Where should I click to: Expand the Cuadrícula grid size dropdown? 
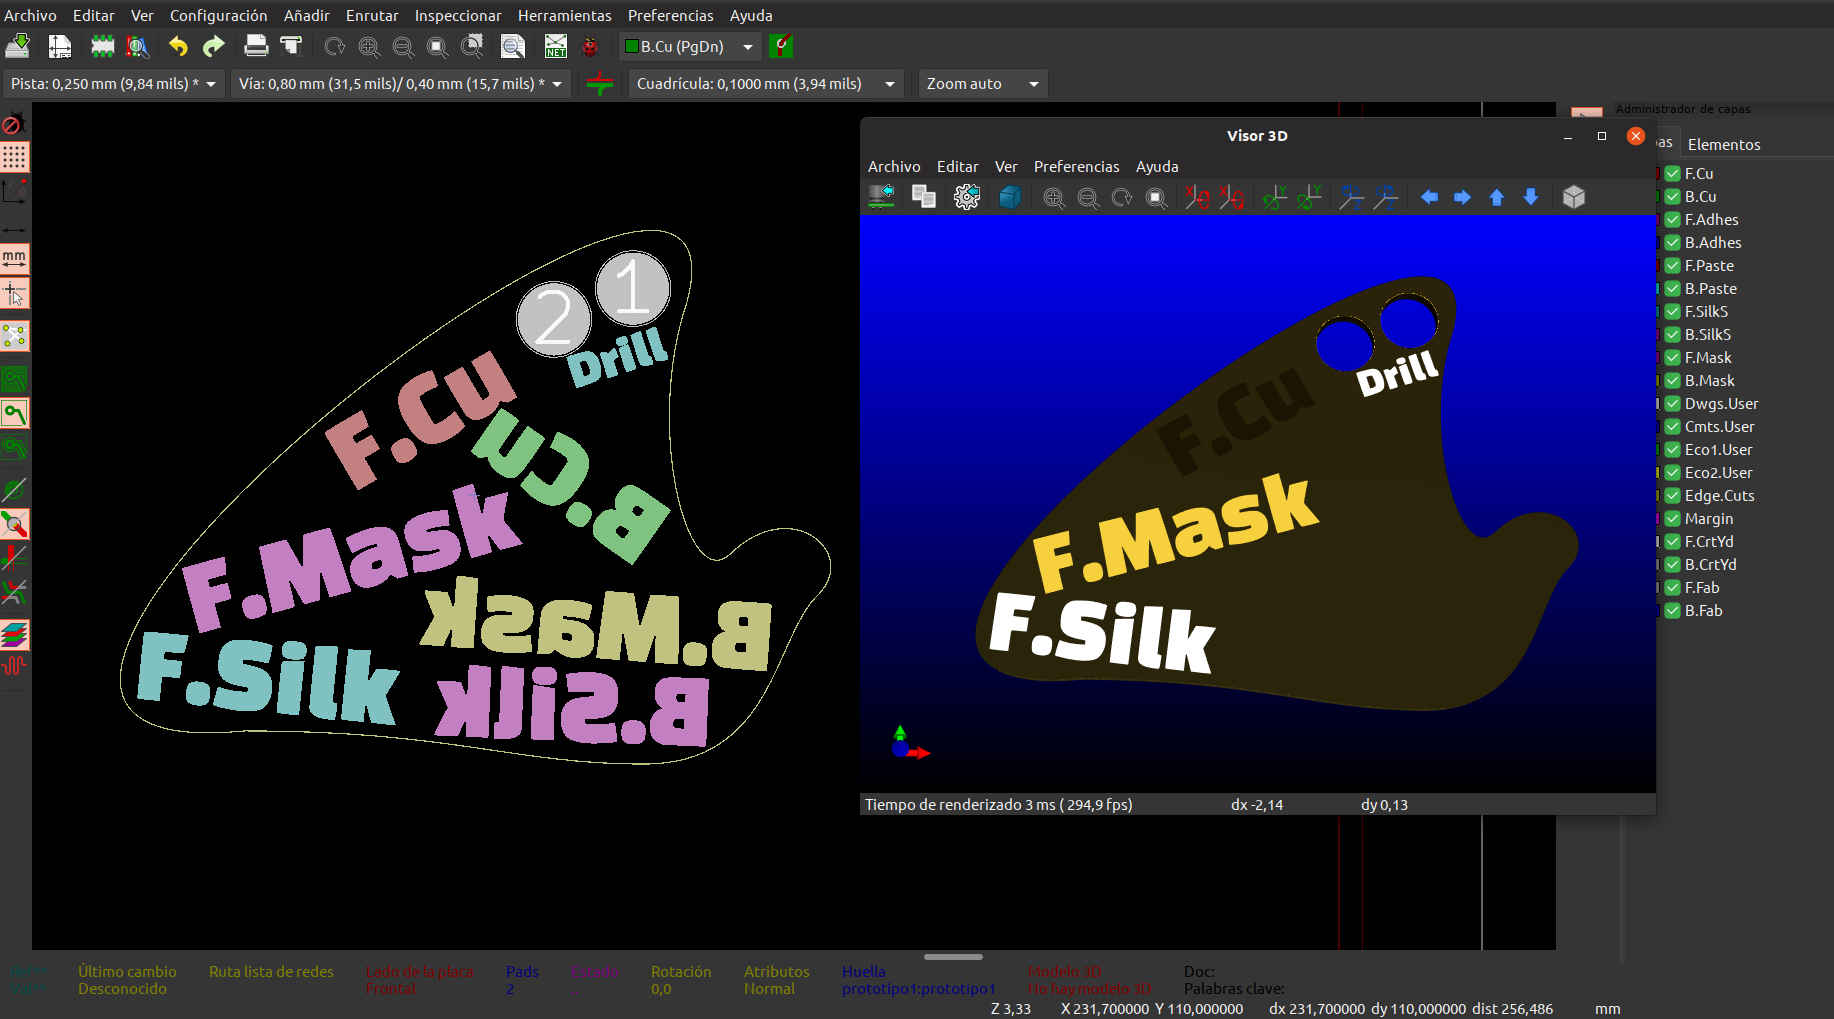tap(766, 84)
